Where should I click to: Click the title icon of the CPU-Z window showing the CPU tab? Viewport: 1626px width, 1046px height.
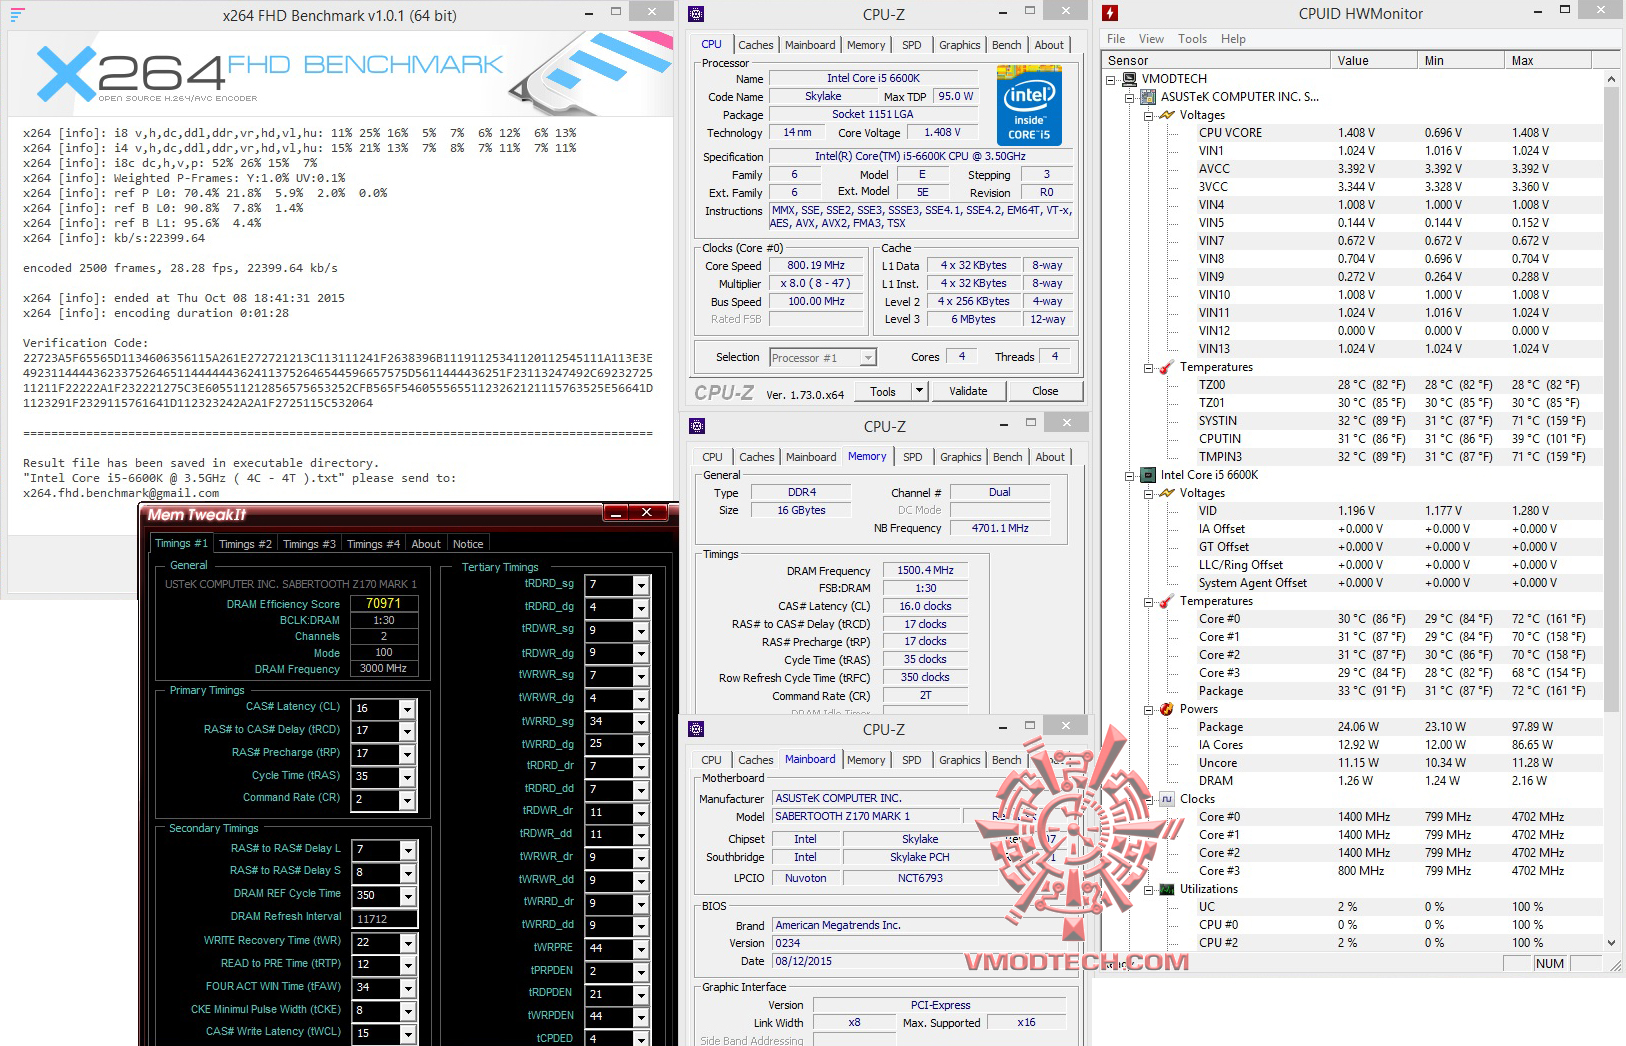[x=696, y=14]
